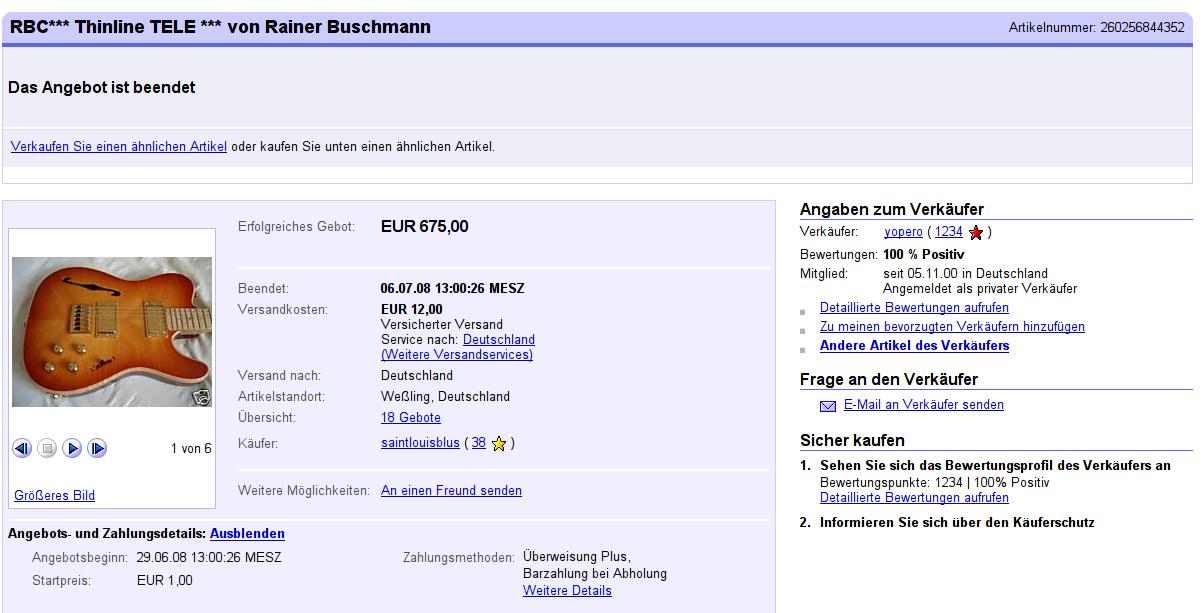Click the red star next to 1234
The width and height of the screenshot is (1203, 613).
pyautogui.click(x=976, y=233)
